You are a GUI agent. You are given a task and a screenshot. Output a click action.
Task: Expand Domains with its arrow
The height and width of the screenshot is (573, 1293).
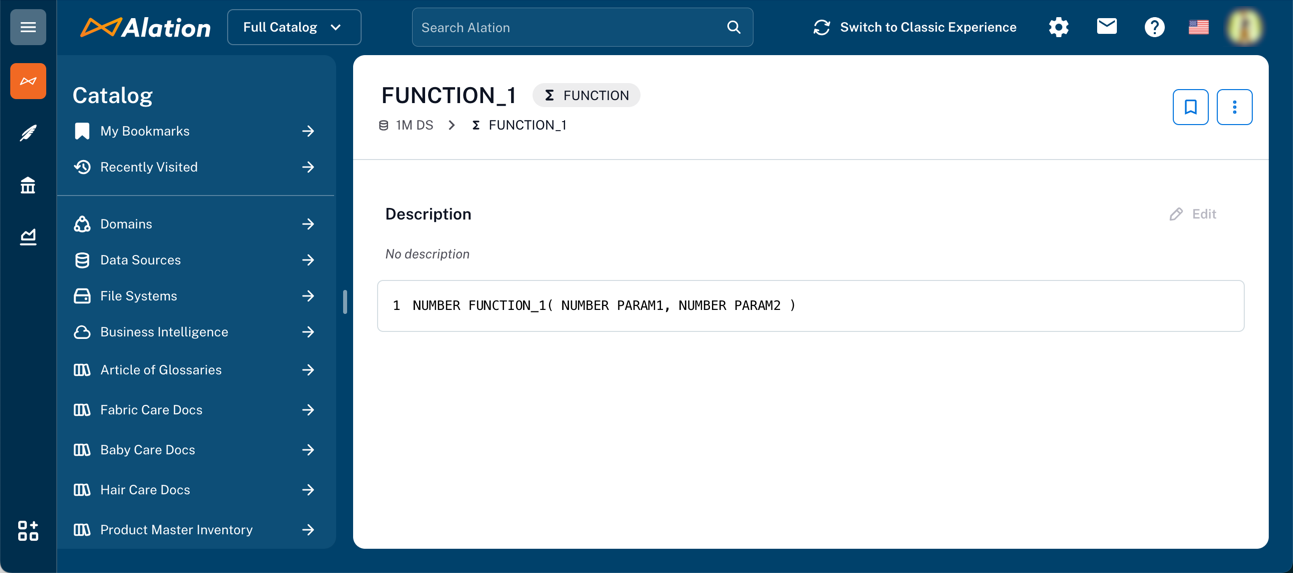point(308,224)
